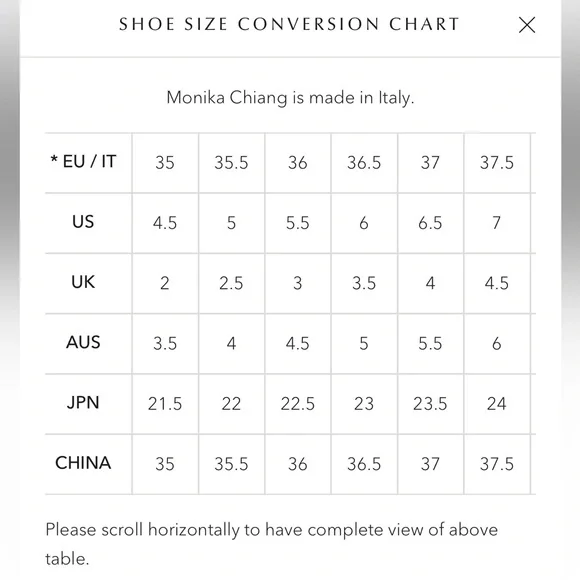Select UK size 2.5 cell
The image size is (580, 580).
[231, 283]
